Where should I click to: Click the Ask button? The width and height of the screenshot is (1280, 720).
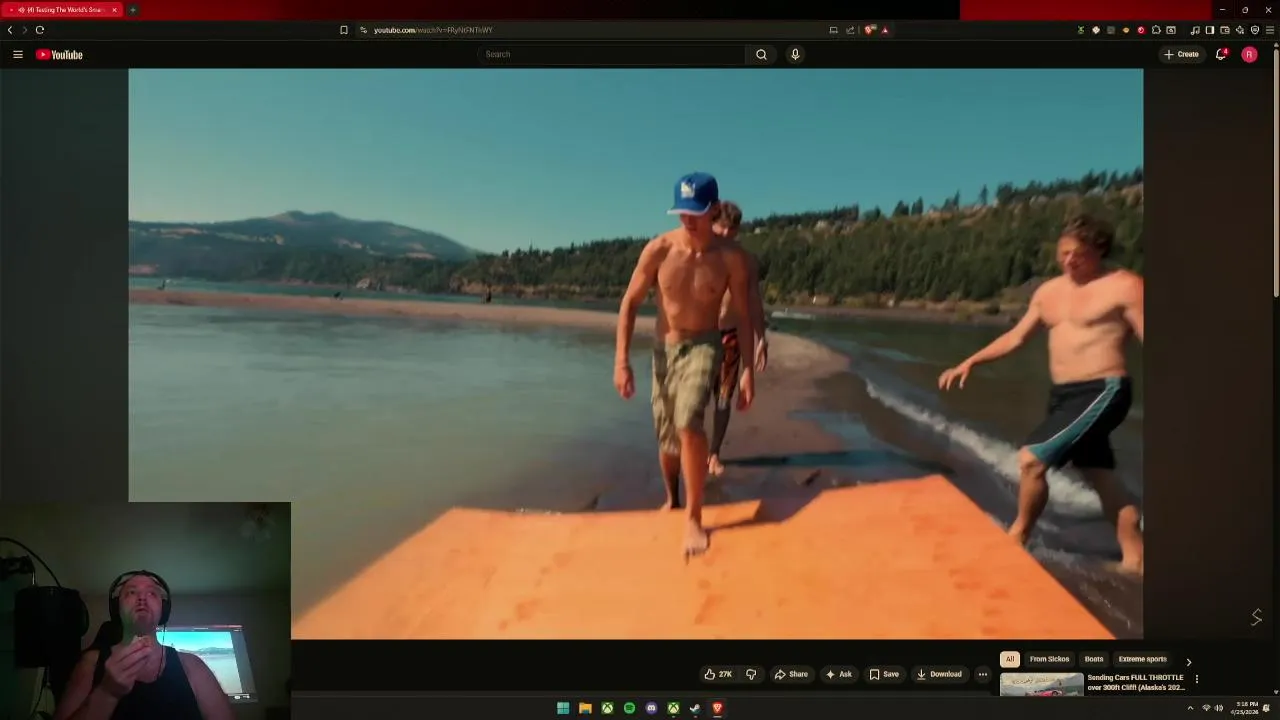(838, 674)
